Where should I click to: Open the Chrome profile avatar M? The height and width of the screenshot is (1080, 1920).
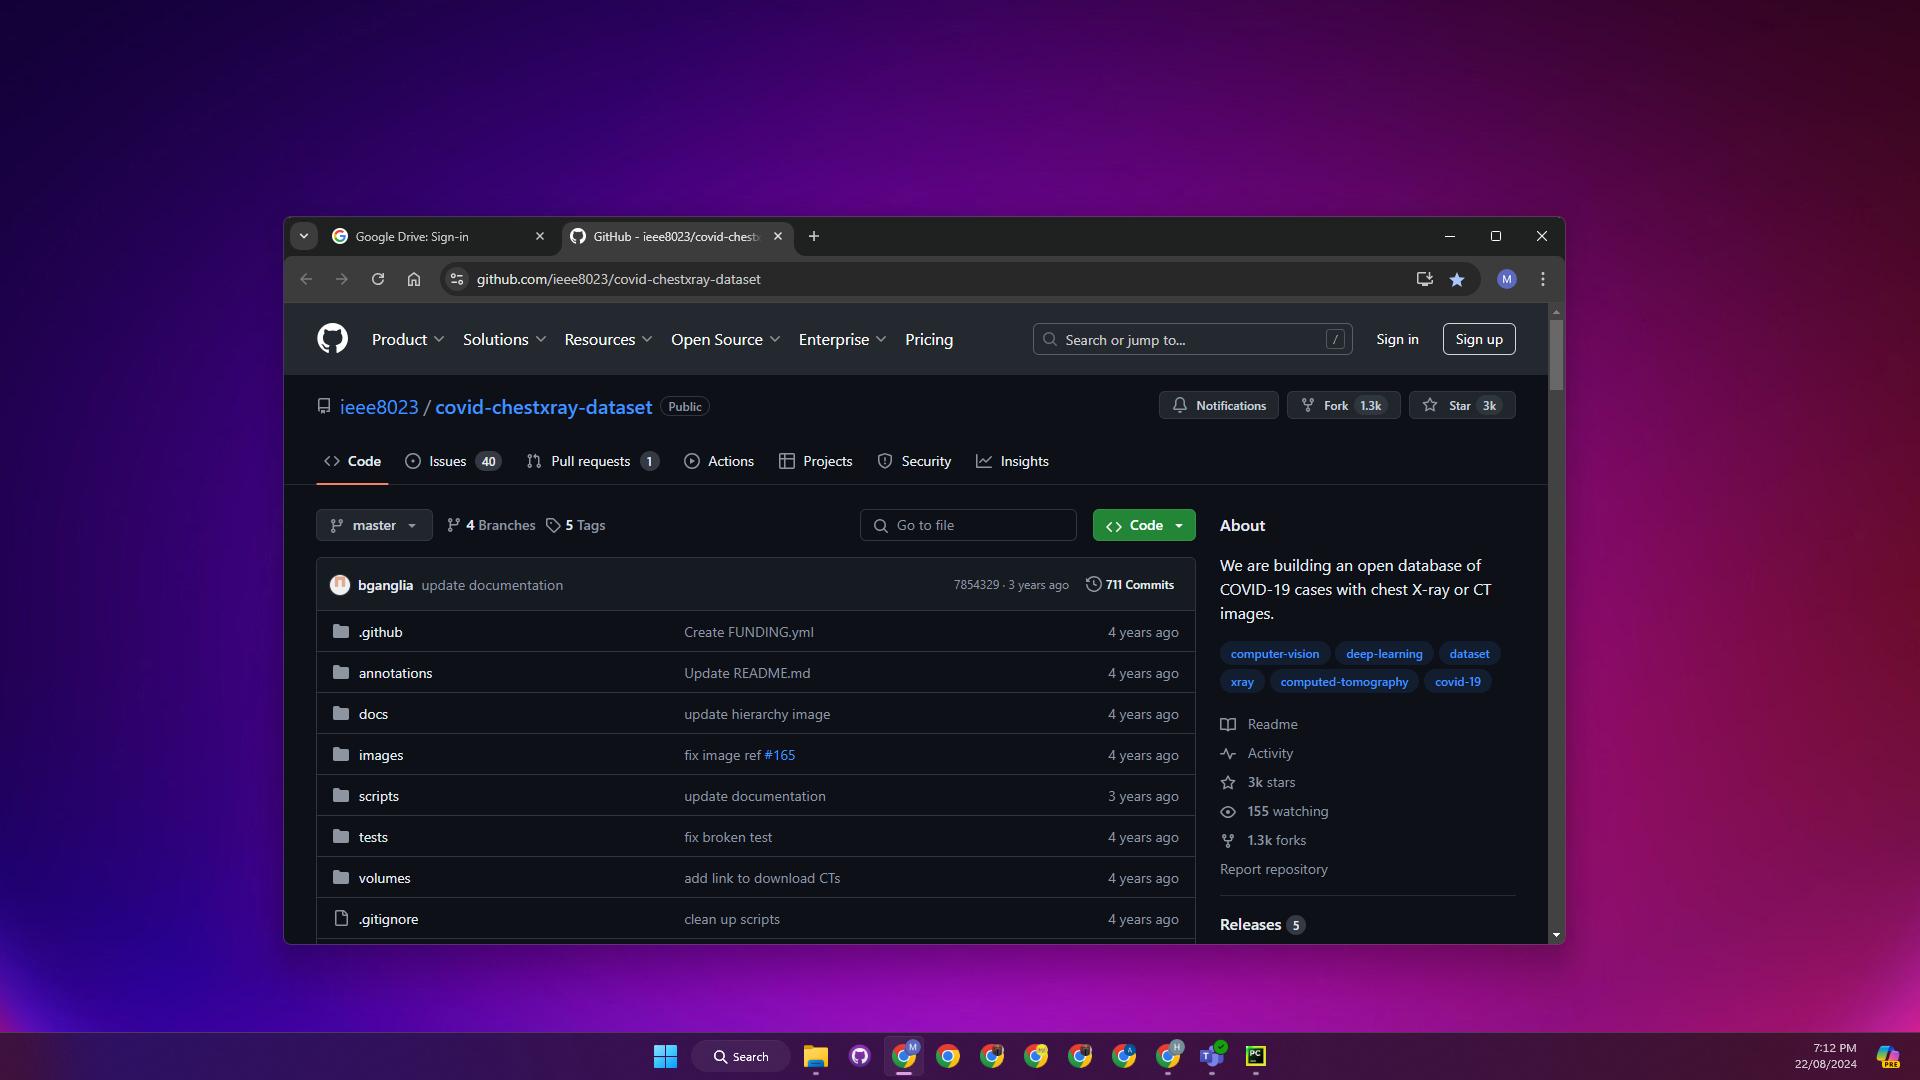coord(1507,279)
